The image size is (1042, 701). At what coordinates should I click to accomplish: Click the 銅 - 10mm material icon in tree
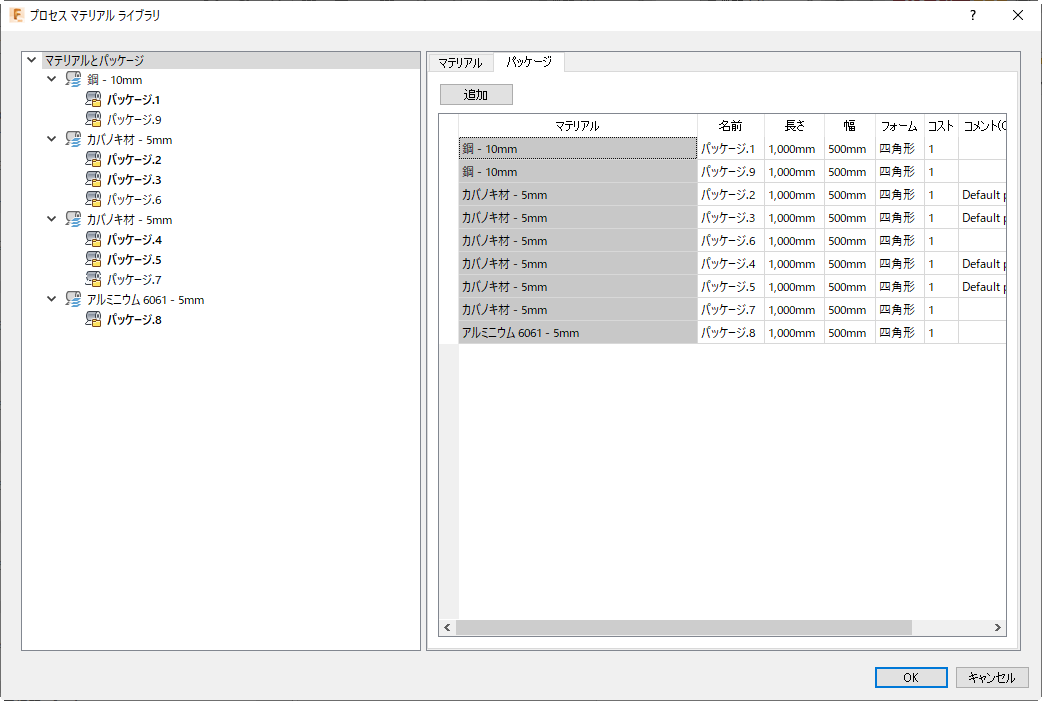pyautogui.click(x=73, y=80)
